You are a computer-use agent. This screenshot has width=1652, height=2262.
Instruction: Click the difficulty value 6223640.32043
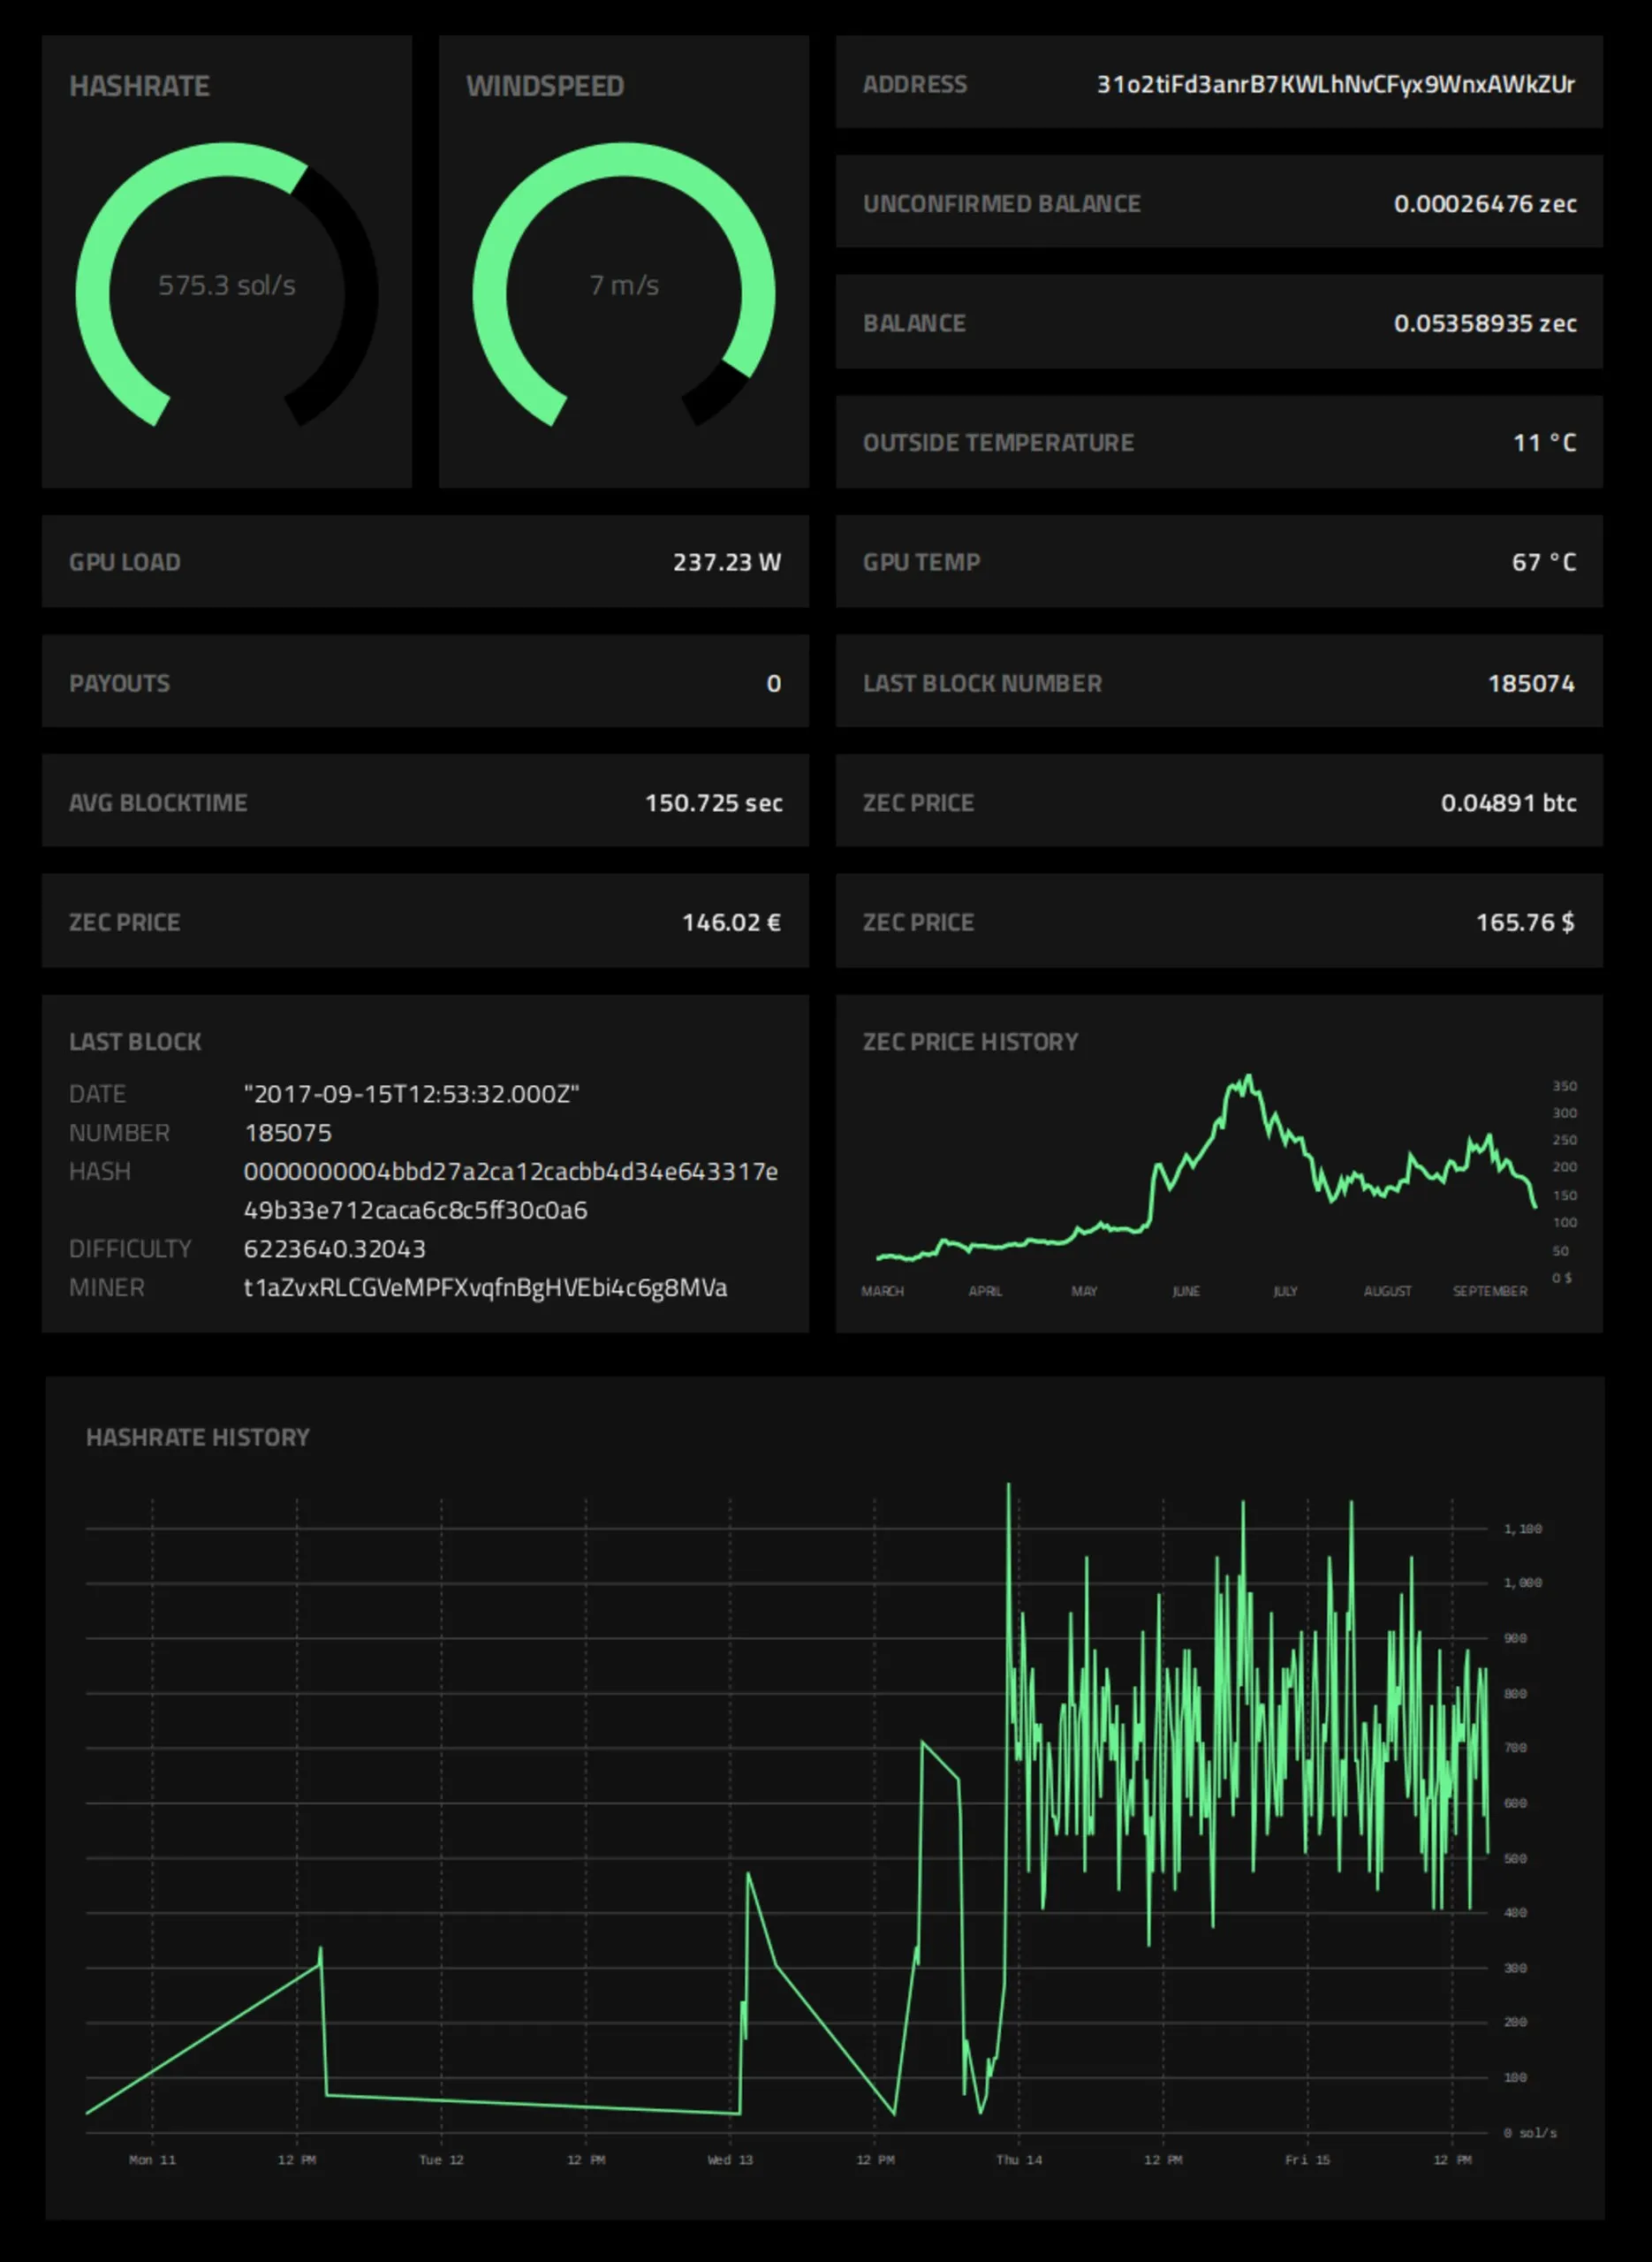[x=335, y=1249]
